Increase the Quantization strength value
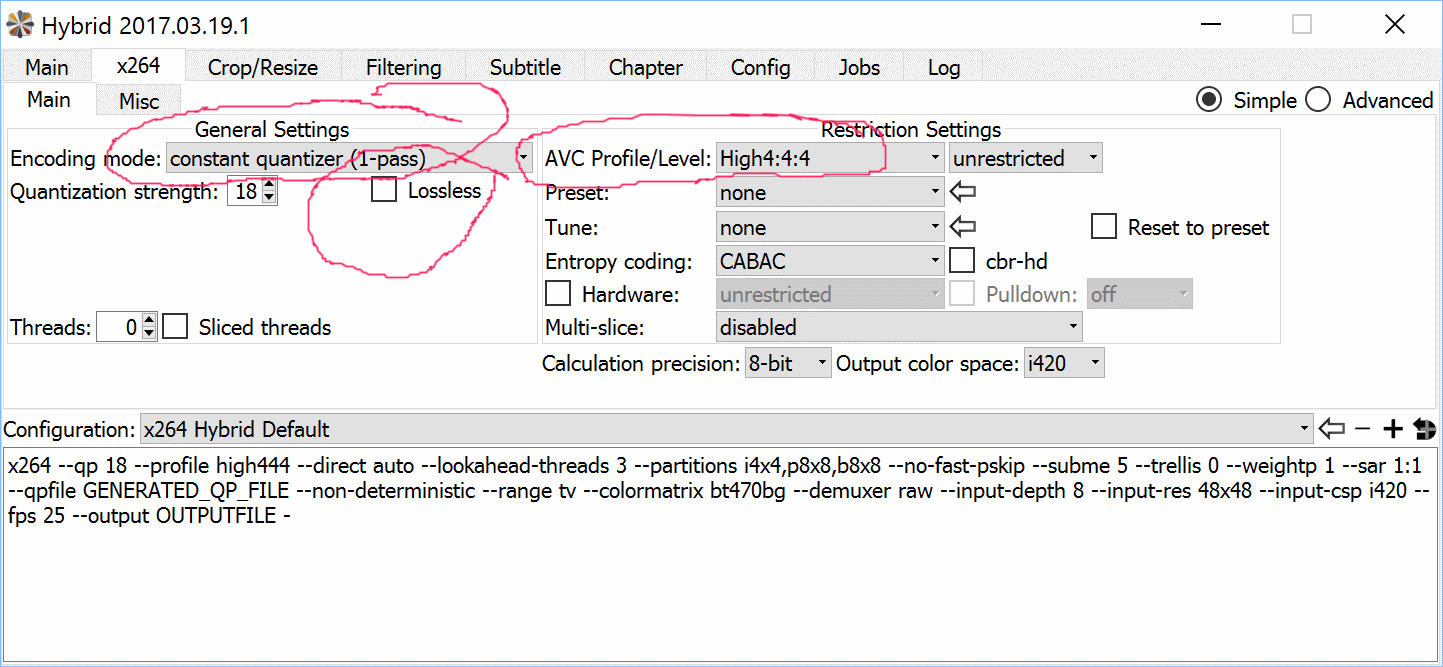The image size is (1443, 667). tap(268, 185)
